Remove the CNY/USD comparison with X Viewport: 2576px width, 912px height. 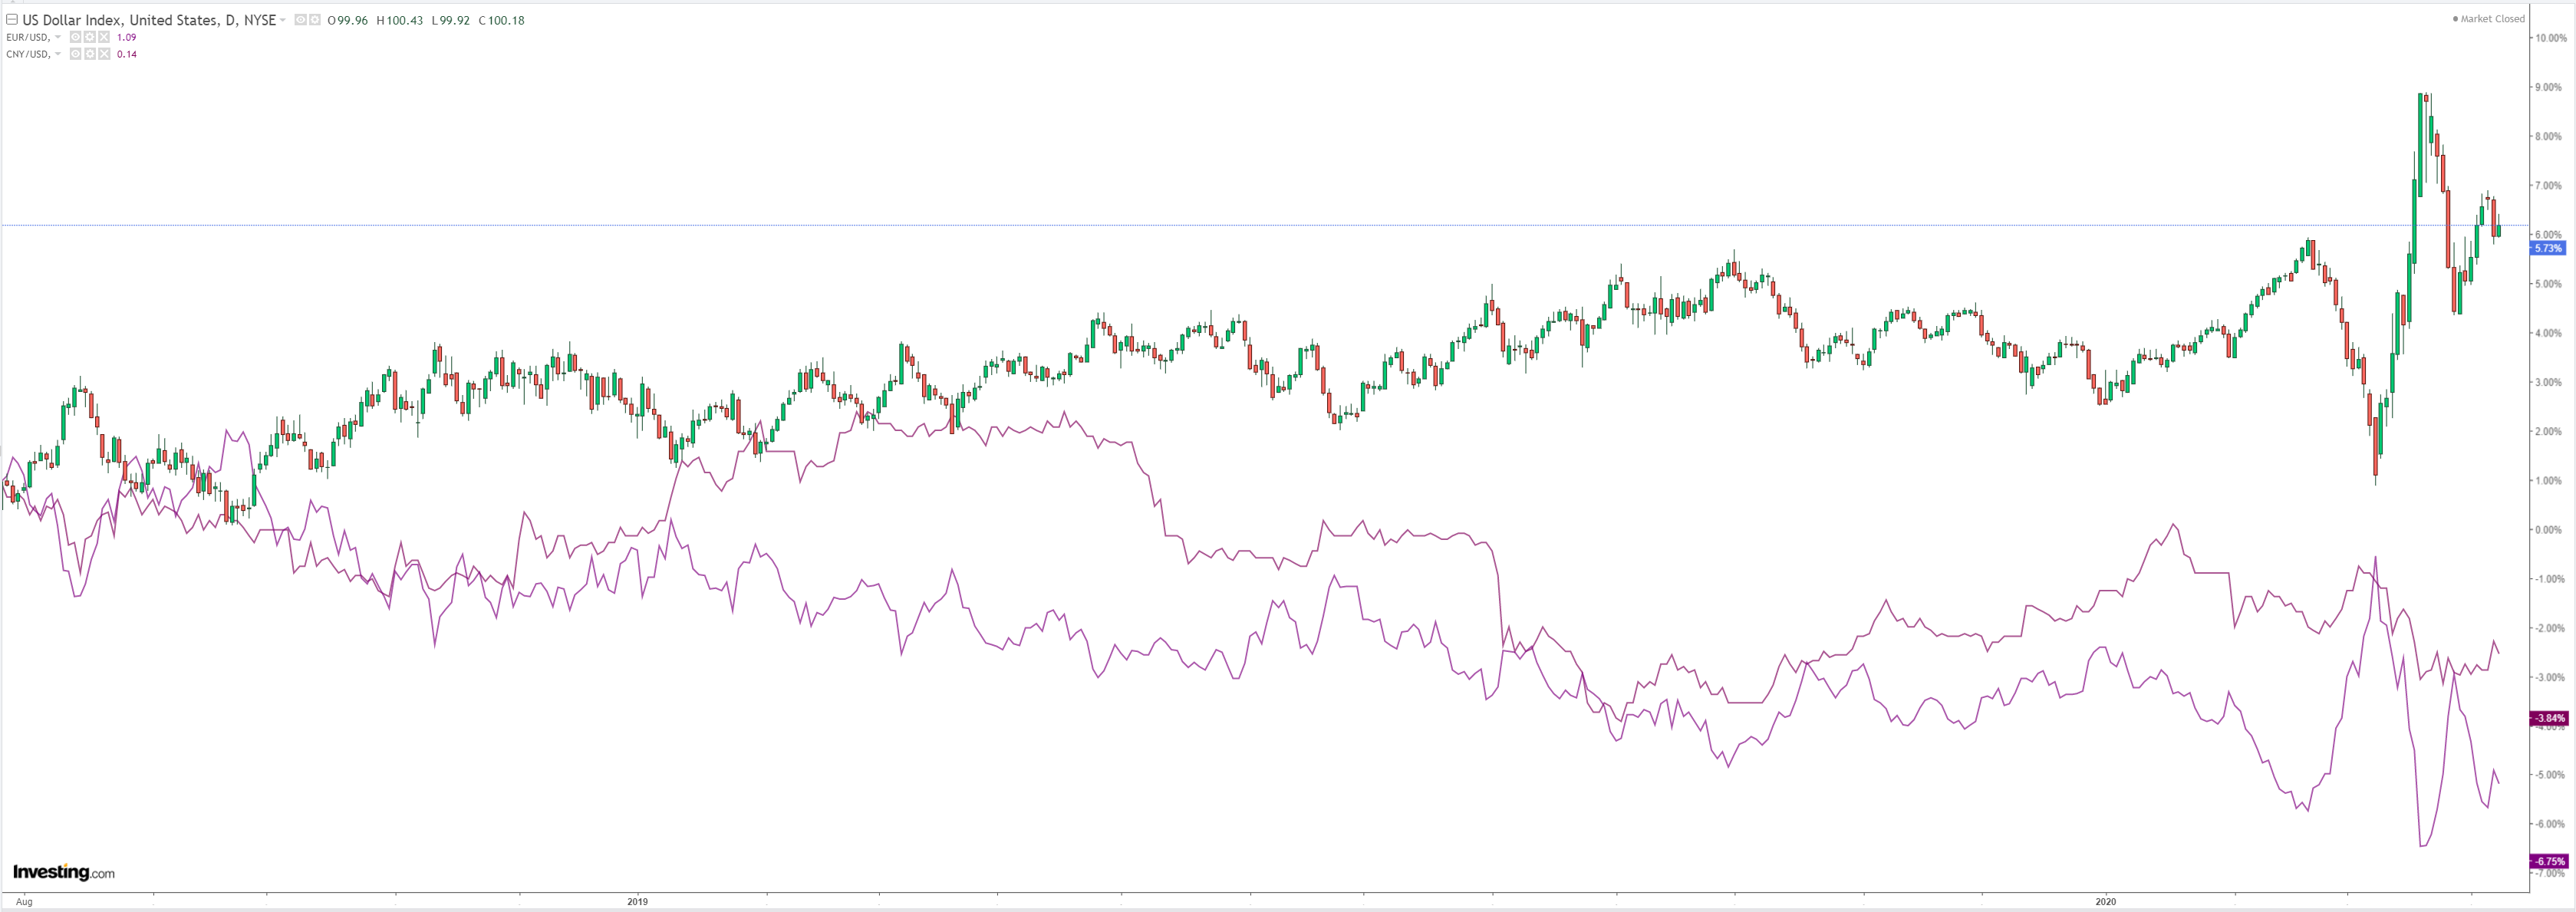click(x=104, y=54)
